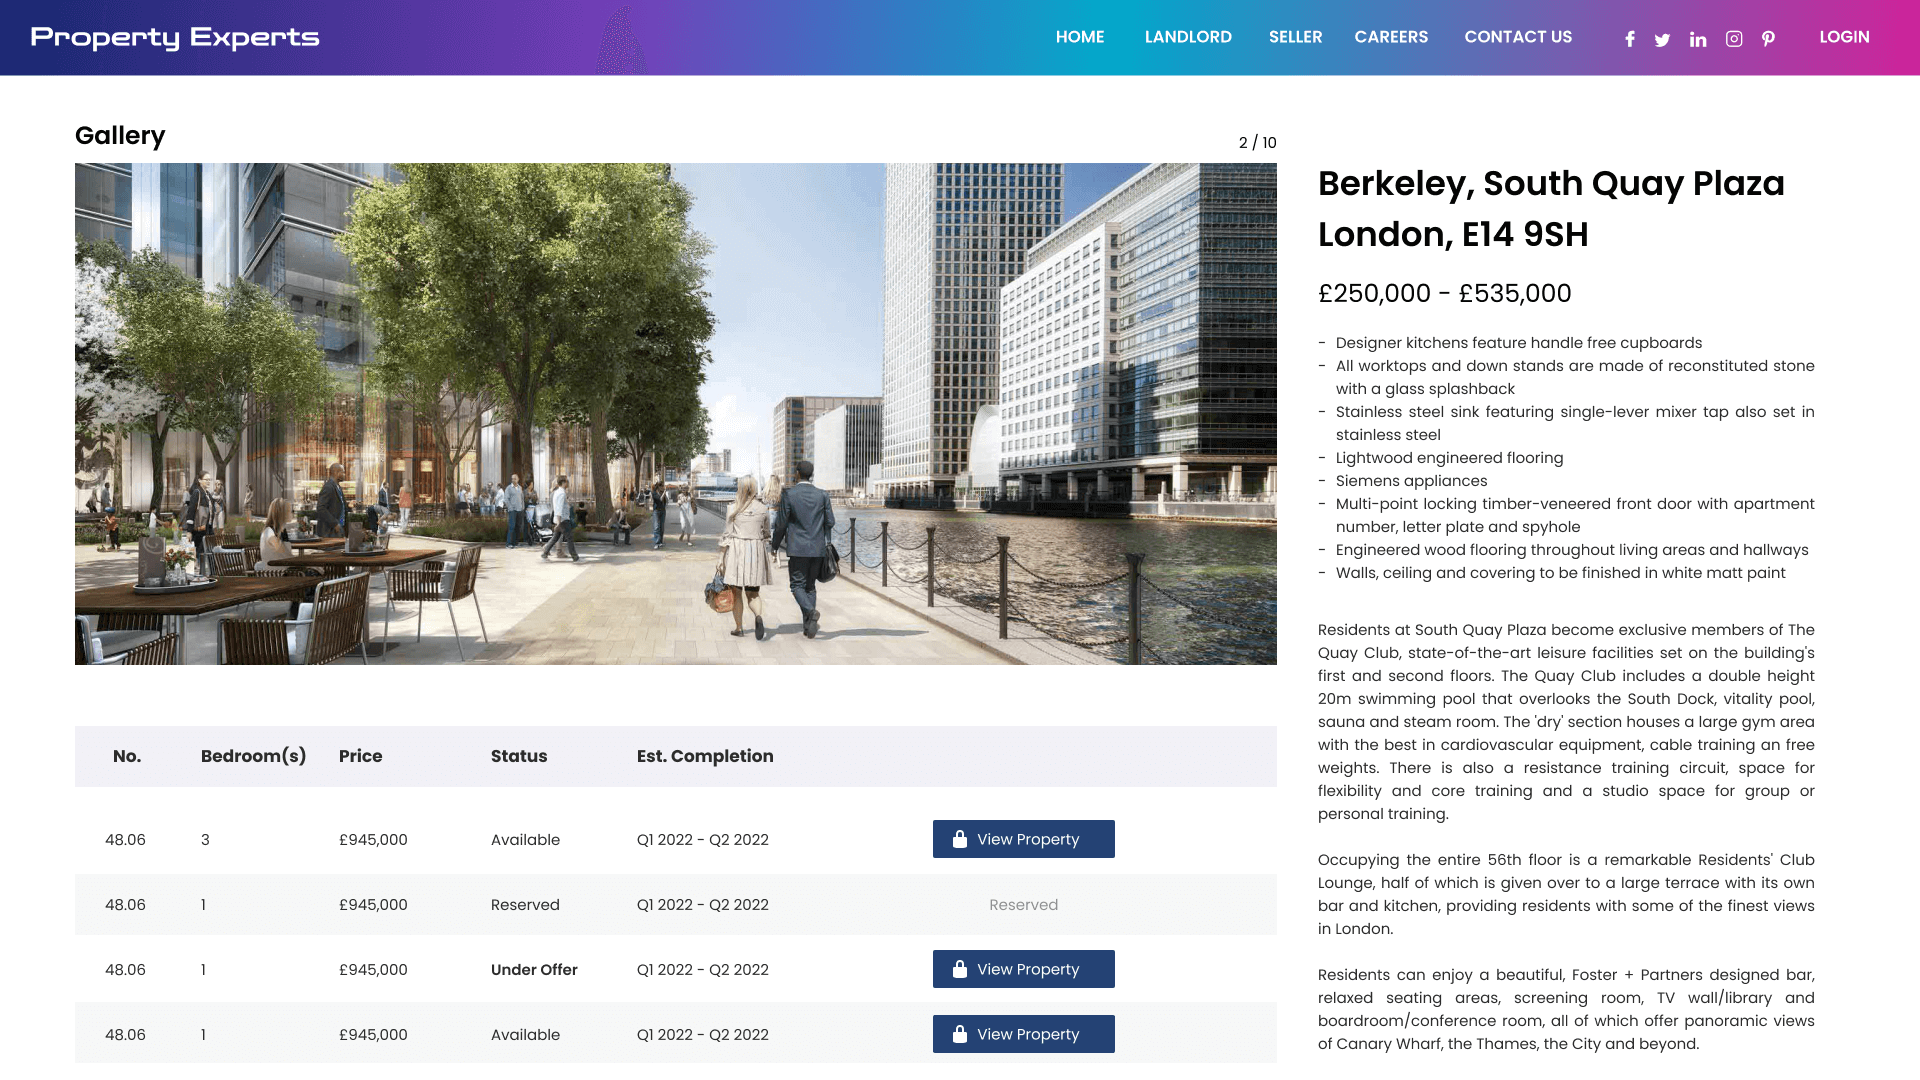This screenshot has height=1080, width=1920.
Task: Open the Facebook social icon
Action: pos(1630,39)
